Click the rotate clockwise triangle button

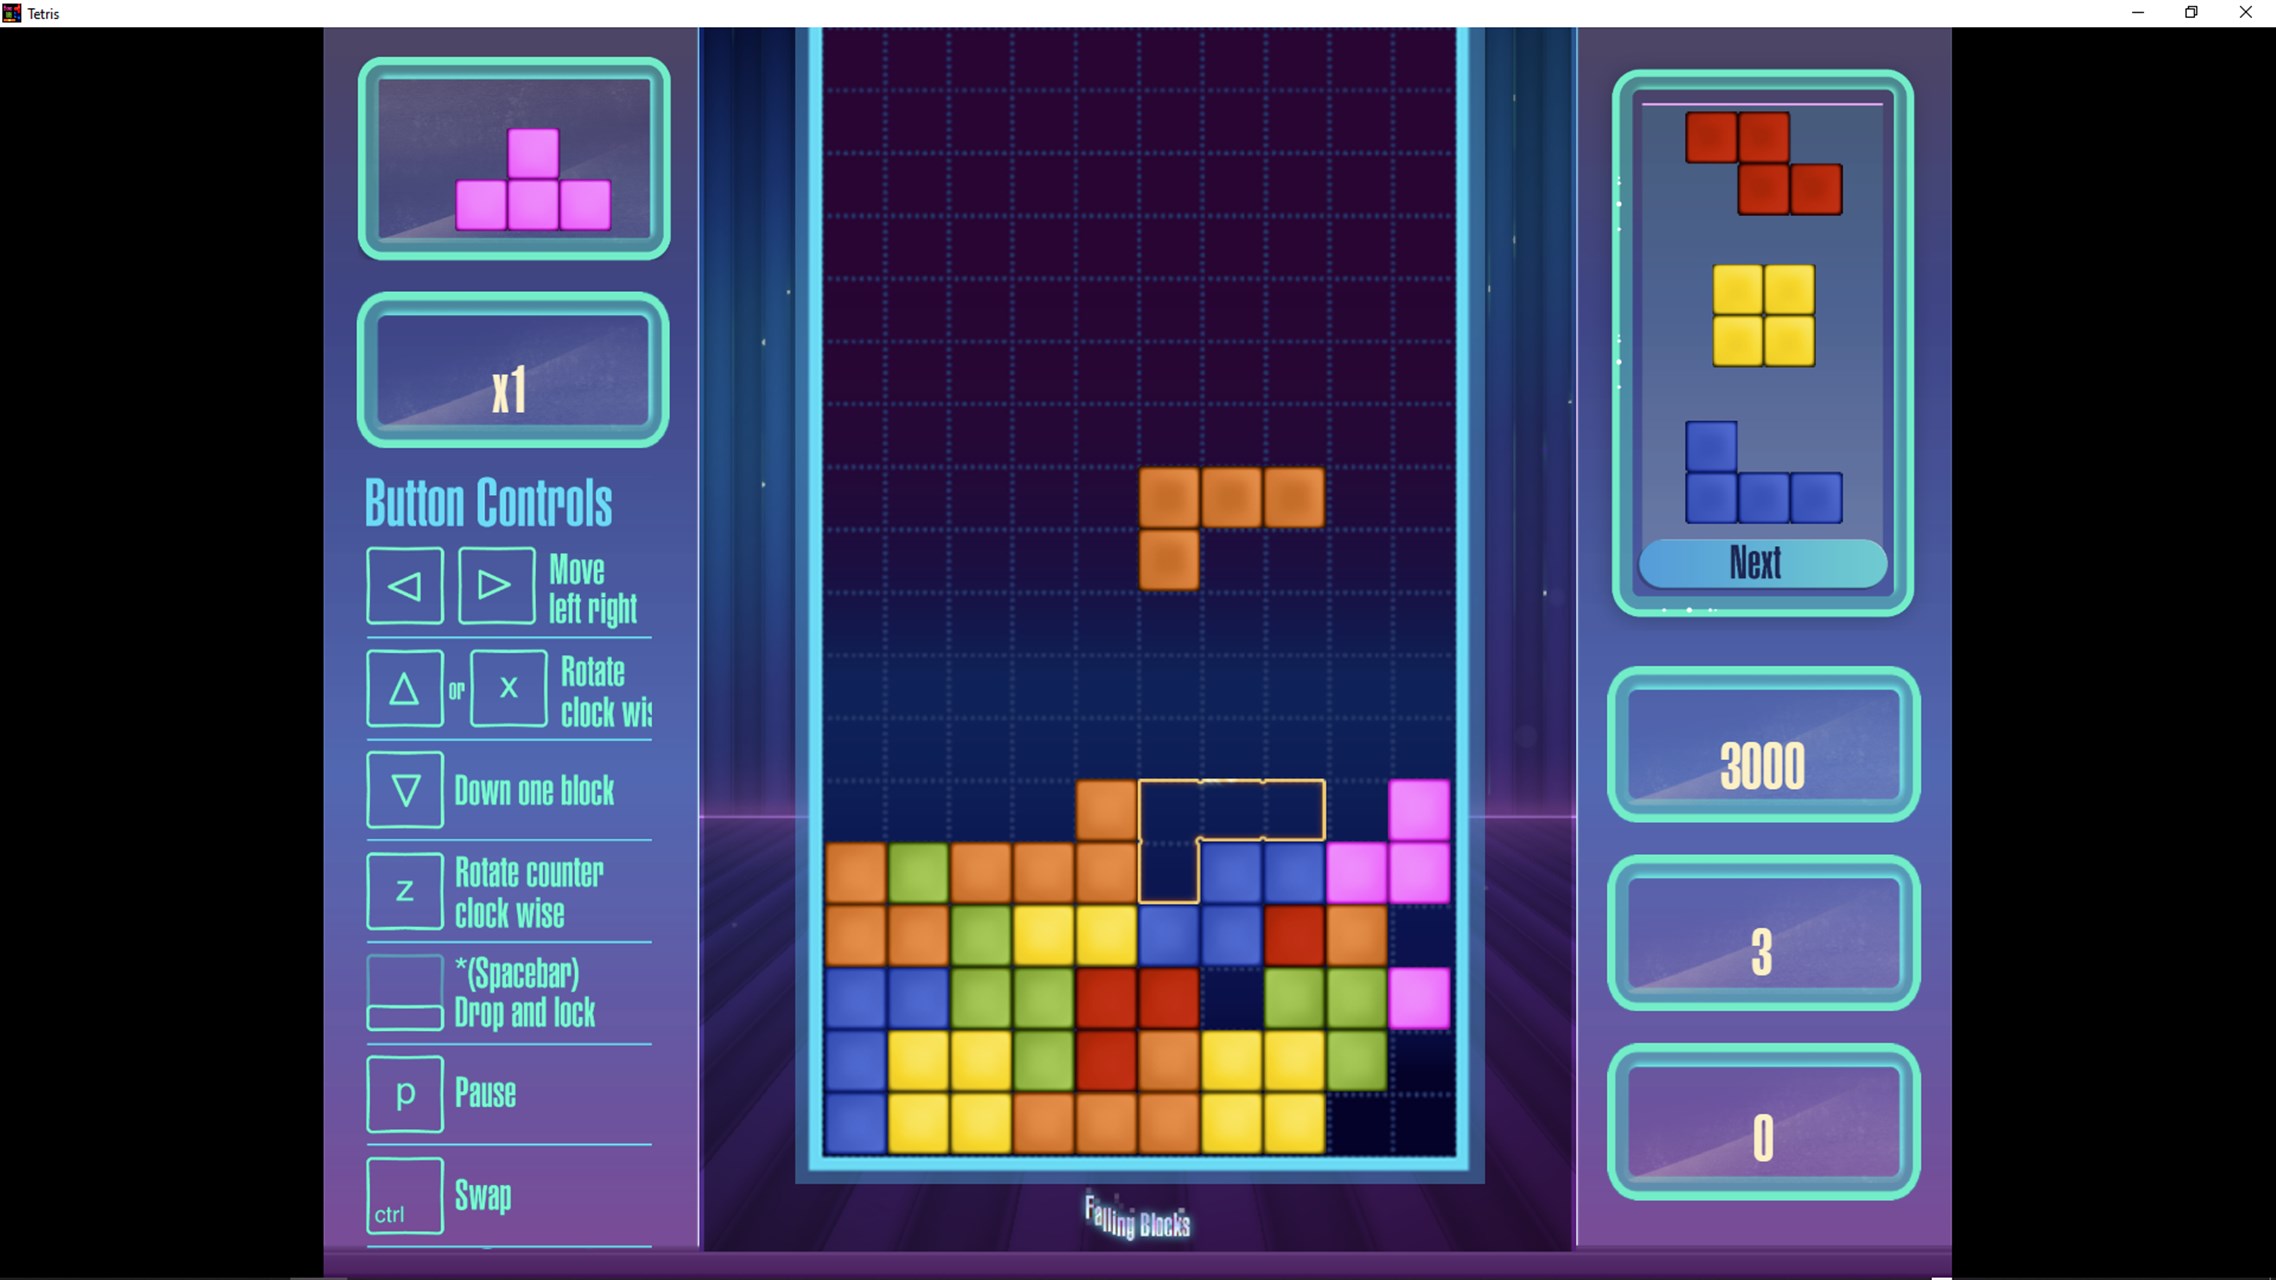coord(403,688)
